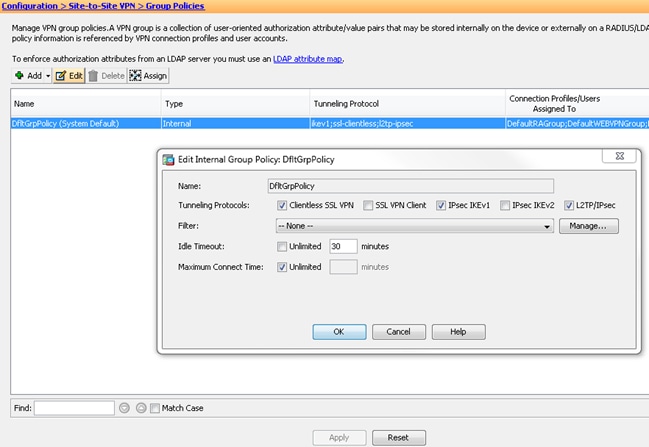The width and height of the screenshot is (649, 447).
Task: Open the Filter dropdown
Action: click(415, 226)
